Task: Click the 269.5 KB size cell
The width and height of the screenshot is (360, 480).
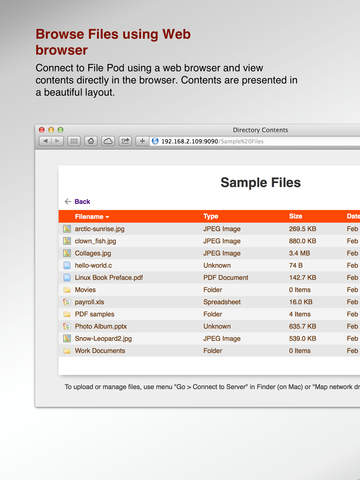Action: (x=302, y=229)
